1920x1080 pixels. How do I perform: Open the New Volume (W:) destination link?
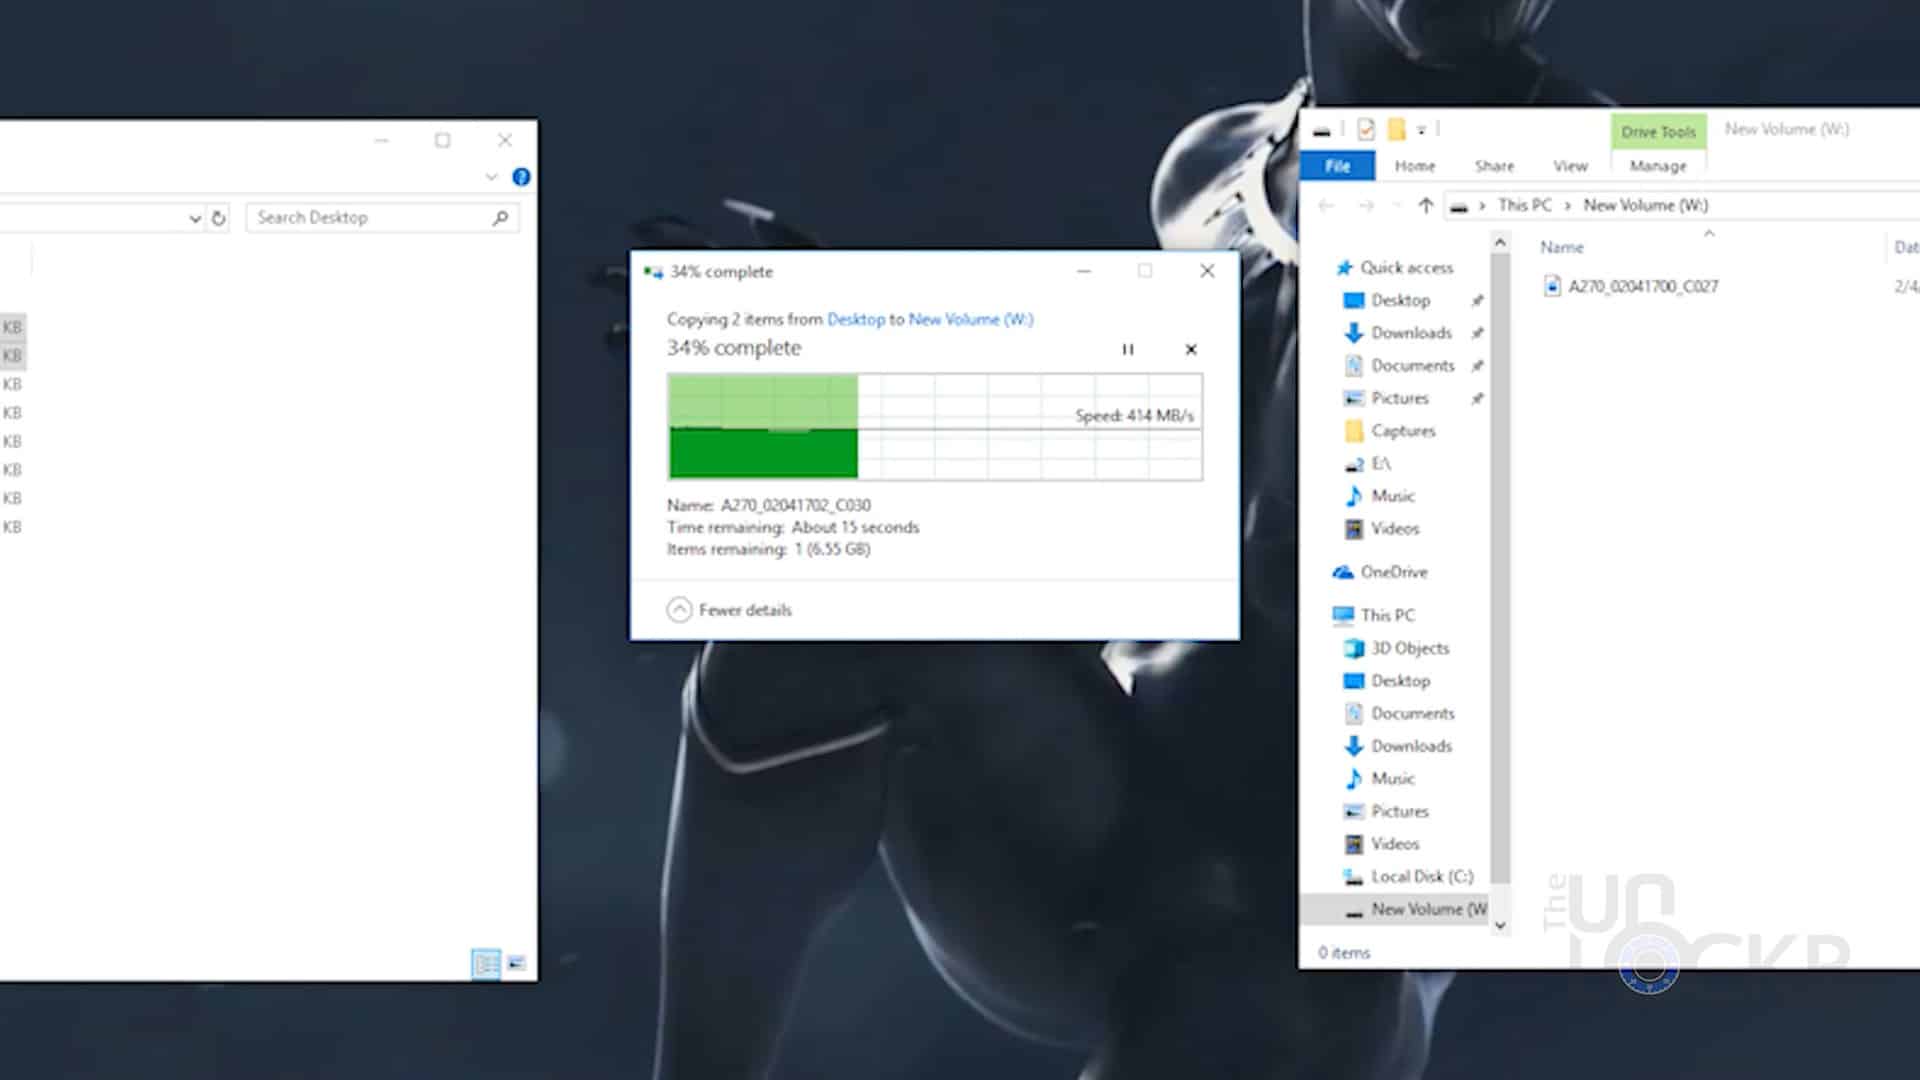[970, 319]
